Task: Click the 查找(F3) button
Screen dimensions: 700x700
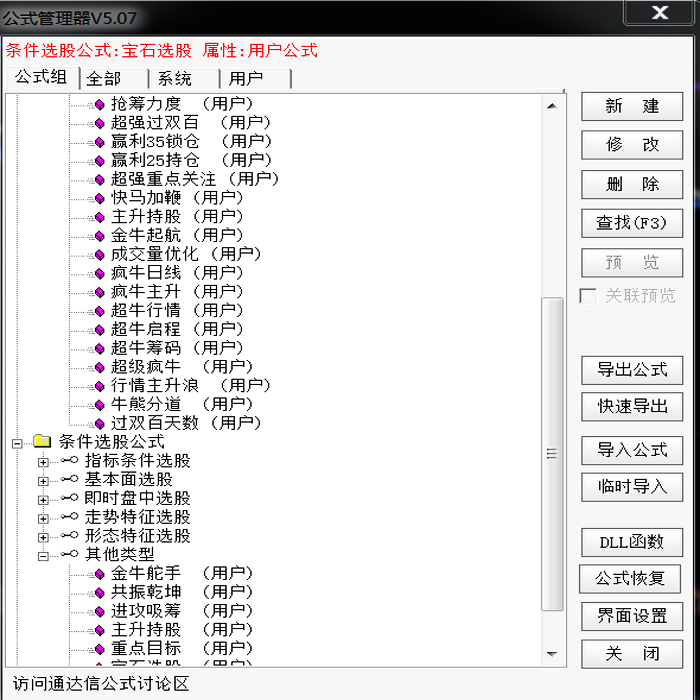Action: (632, 223)
